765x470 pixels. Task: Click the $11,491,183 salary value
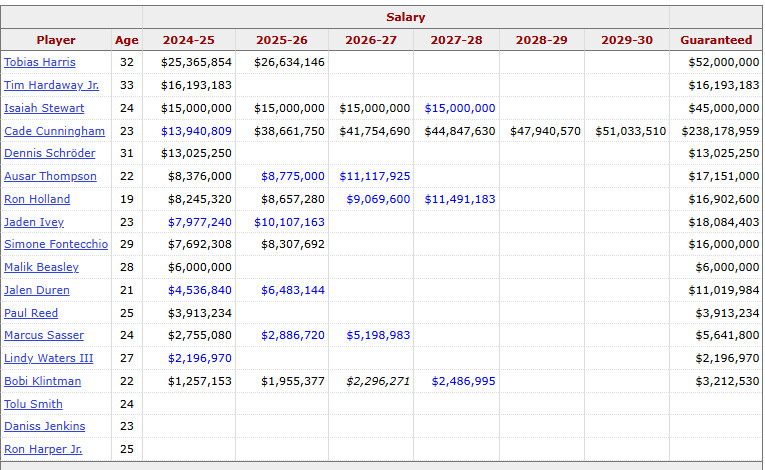[460, 199]
